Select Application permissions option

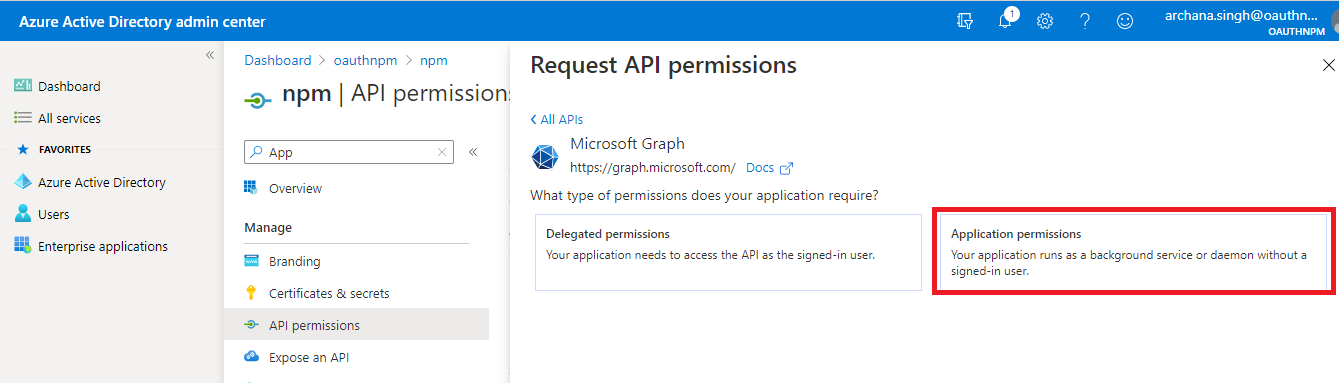1134,252
